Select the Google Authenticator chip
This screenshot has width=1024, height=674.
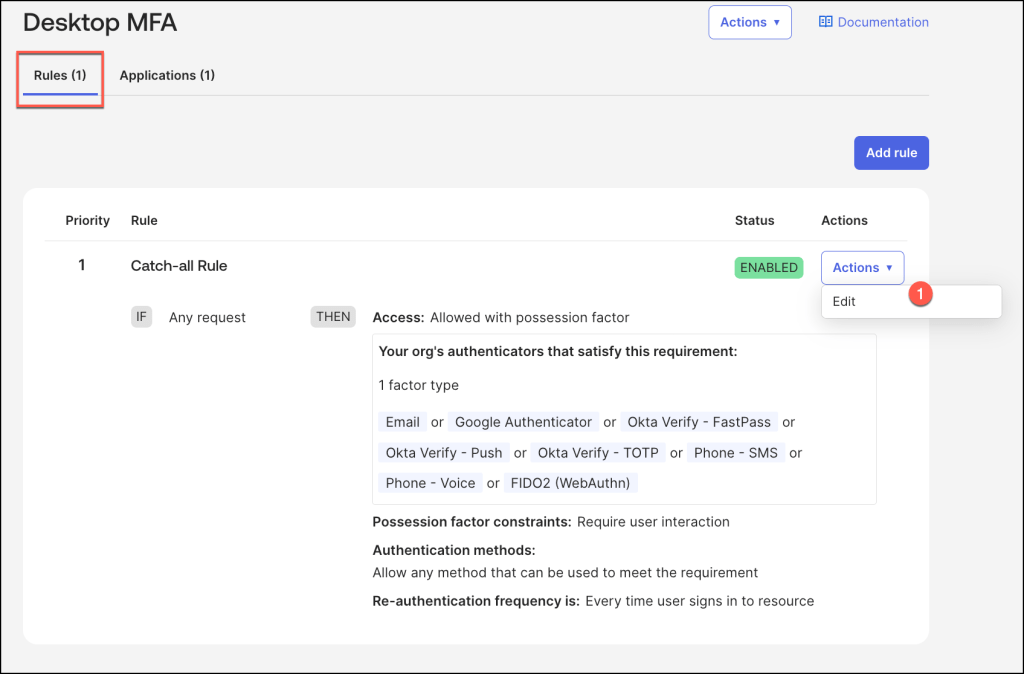click(x=523, y=422)
